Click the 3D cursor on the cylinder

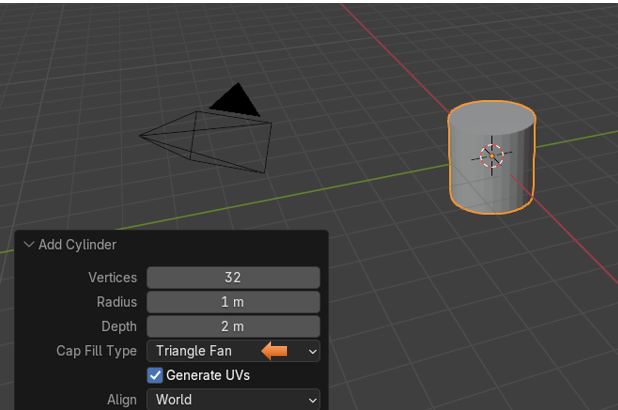click(492, 155)
